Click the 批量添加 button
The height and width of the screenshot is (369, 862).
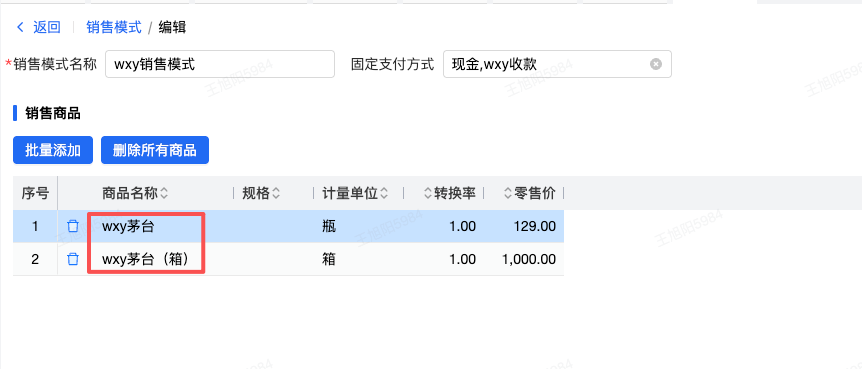click(53, 150)
